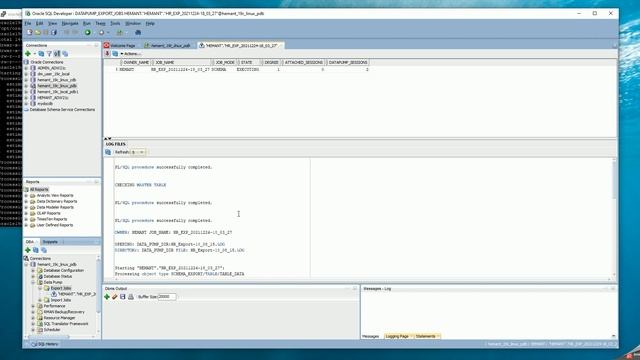Open dropdown arrow next to New Connection plus
This screenshot has width=640, height=360.
coord(35,54)
